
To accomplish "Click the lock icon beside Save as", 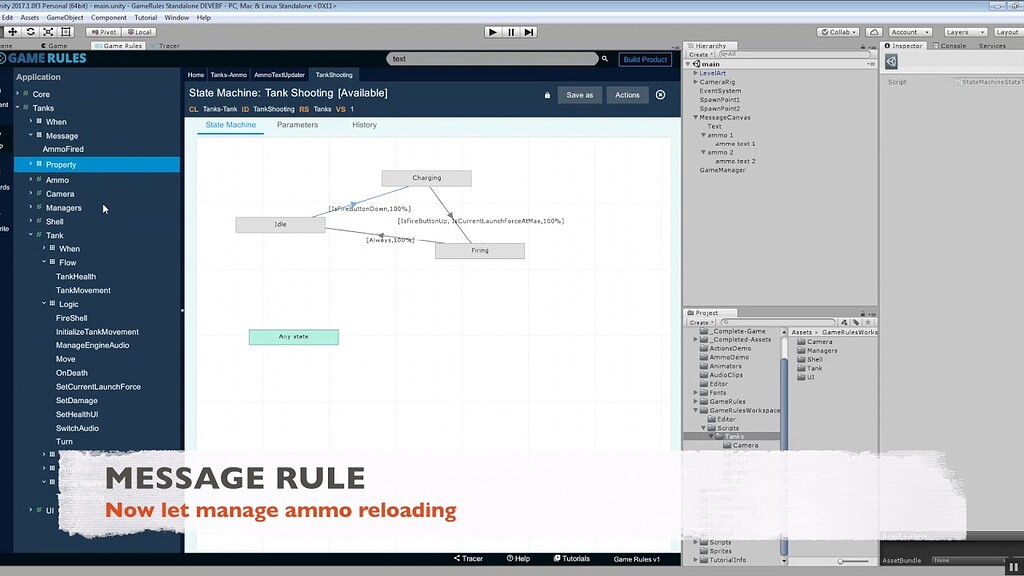I will [x=547, y=94].
